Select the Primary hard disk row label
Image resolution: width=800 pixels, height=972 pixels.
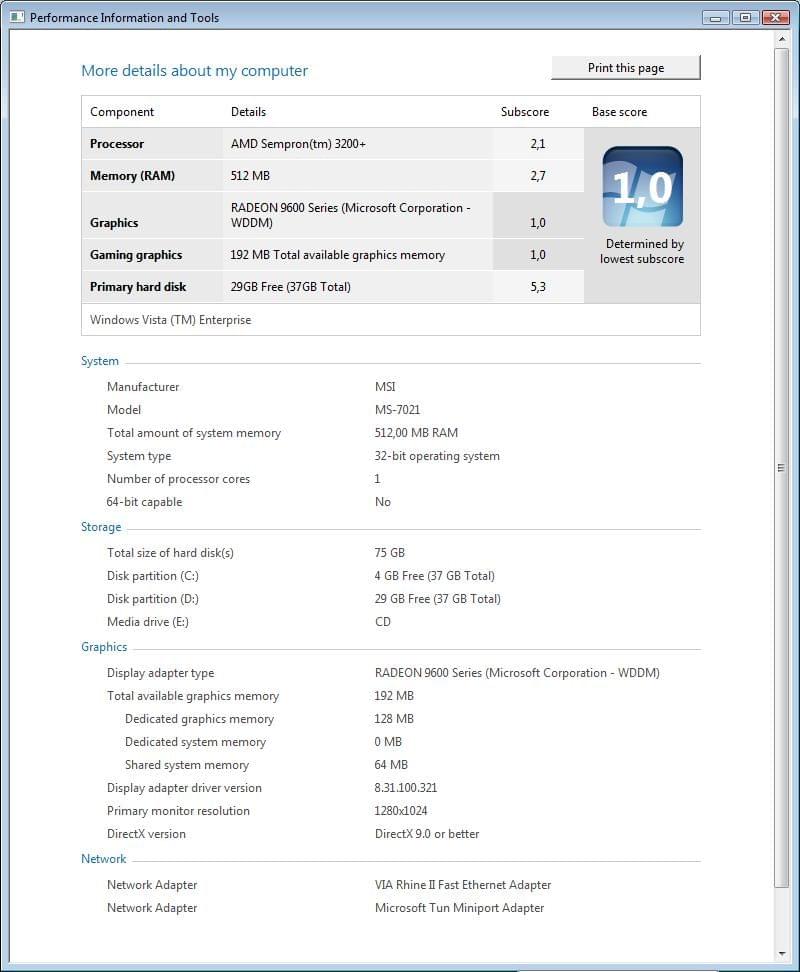point(138,286)
